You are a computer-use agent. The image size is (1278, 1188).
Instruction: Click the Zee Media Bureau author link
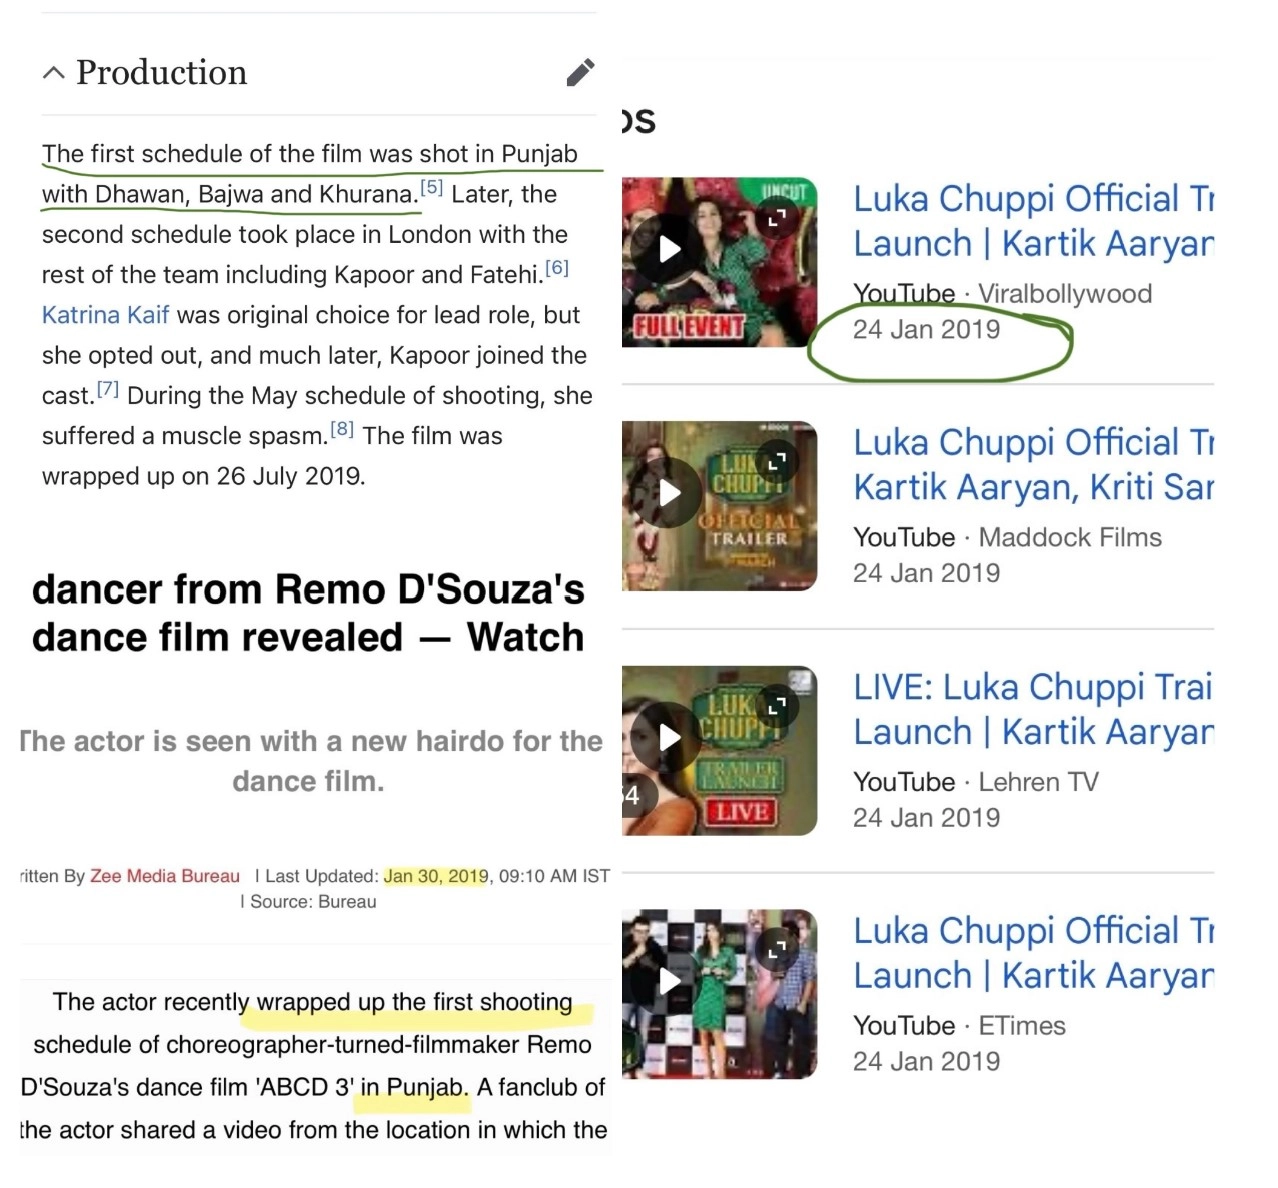(165, 876)
